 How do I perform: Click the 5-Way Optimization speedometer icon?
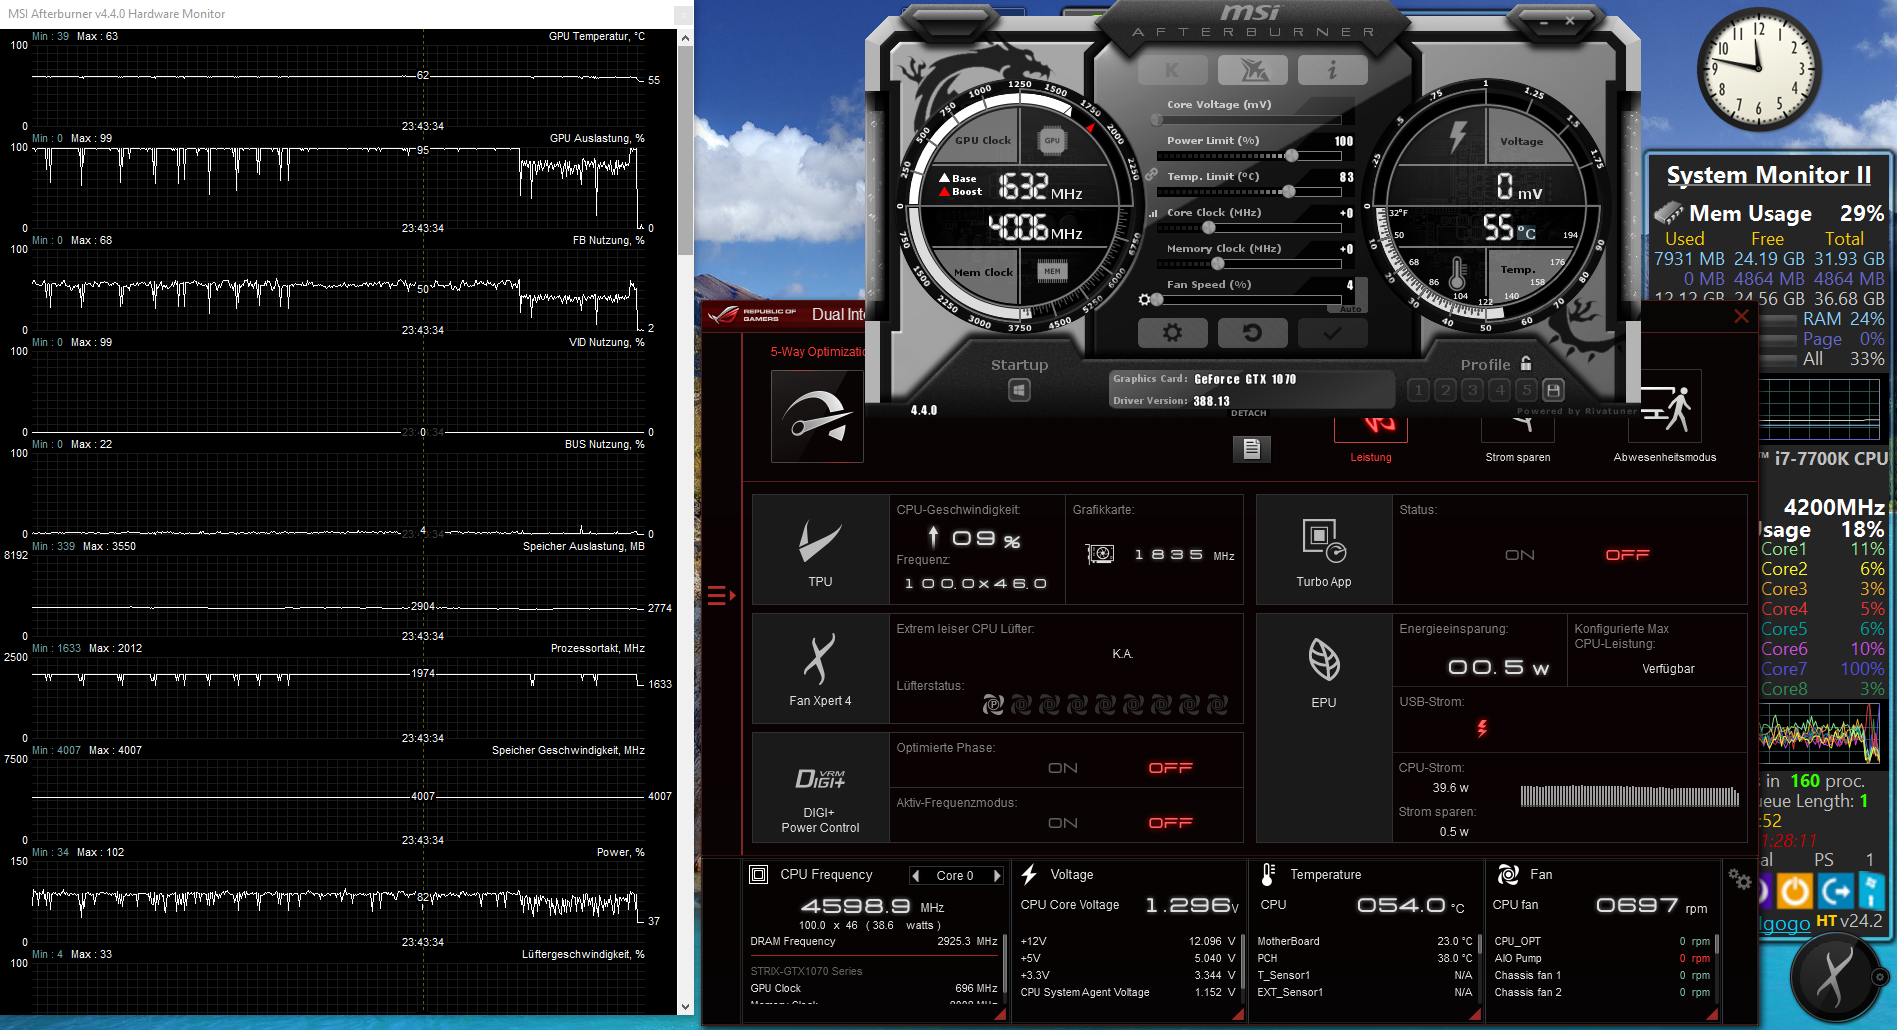[817, 416]
